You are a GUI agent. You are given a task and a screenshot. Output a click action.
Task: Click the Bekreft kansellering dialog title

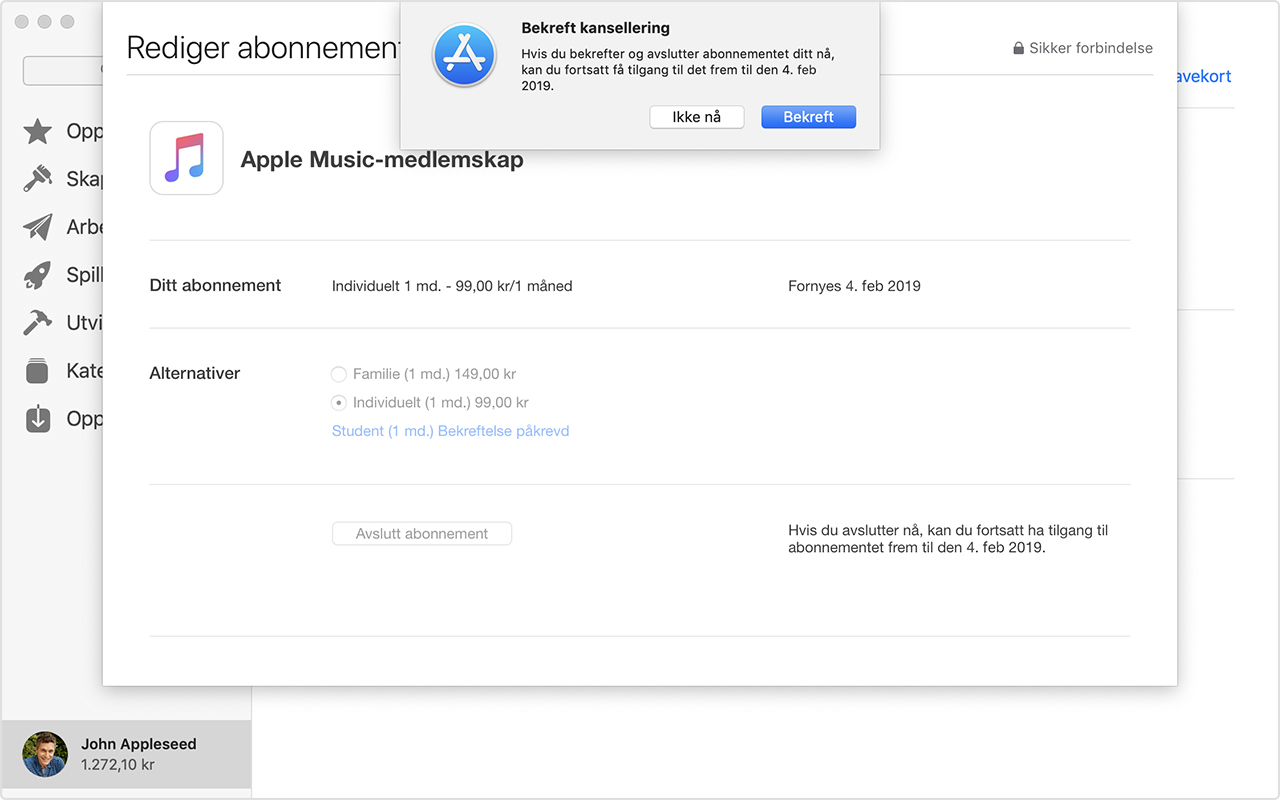(x=596, y=28)
